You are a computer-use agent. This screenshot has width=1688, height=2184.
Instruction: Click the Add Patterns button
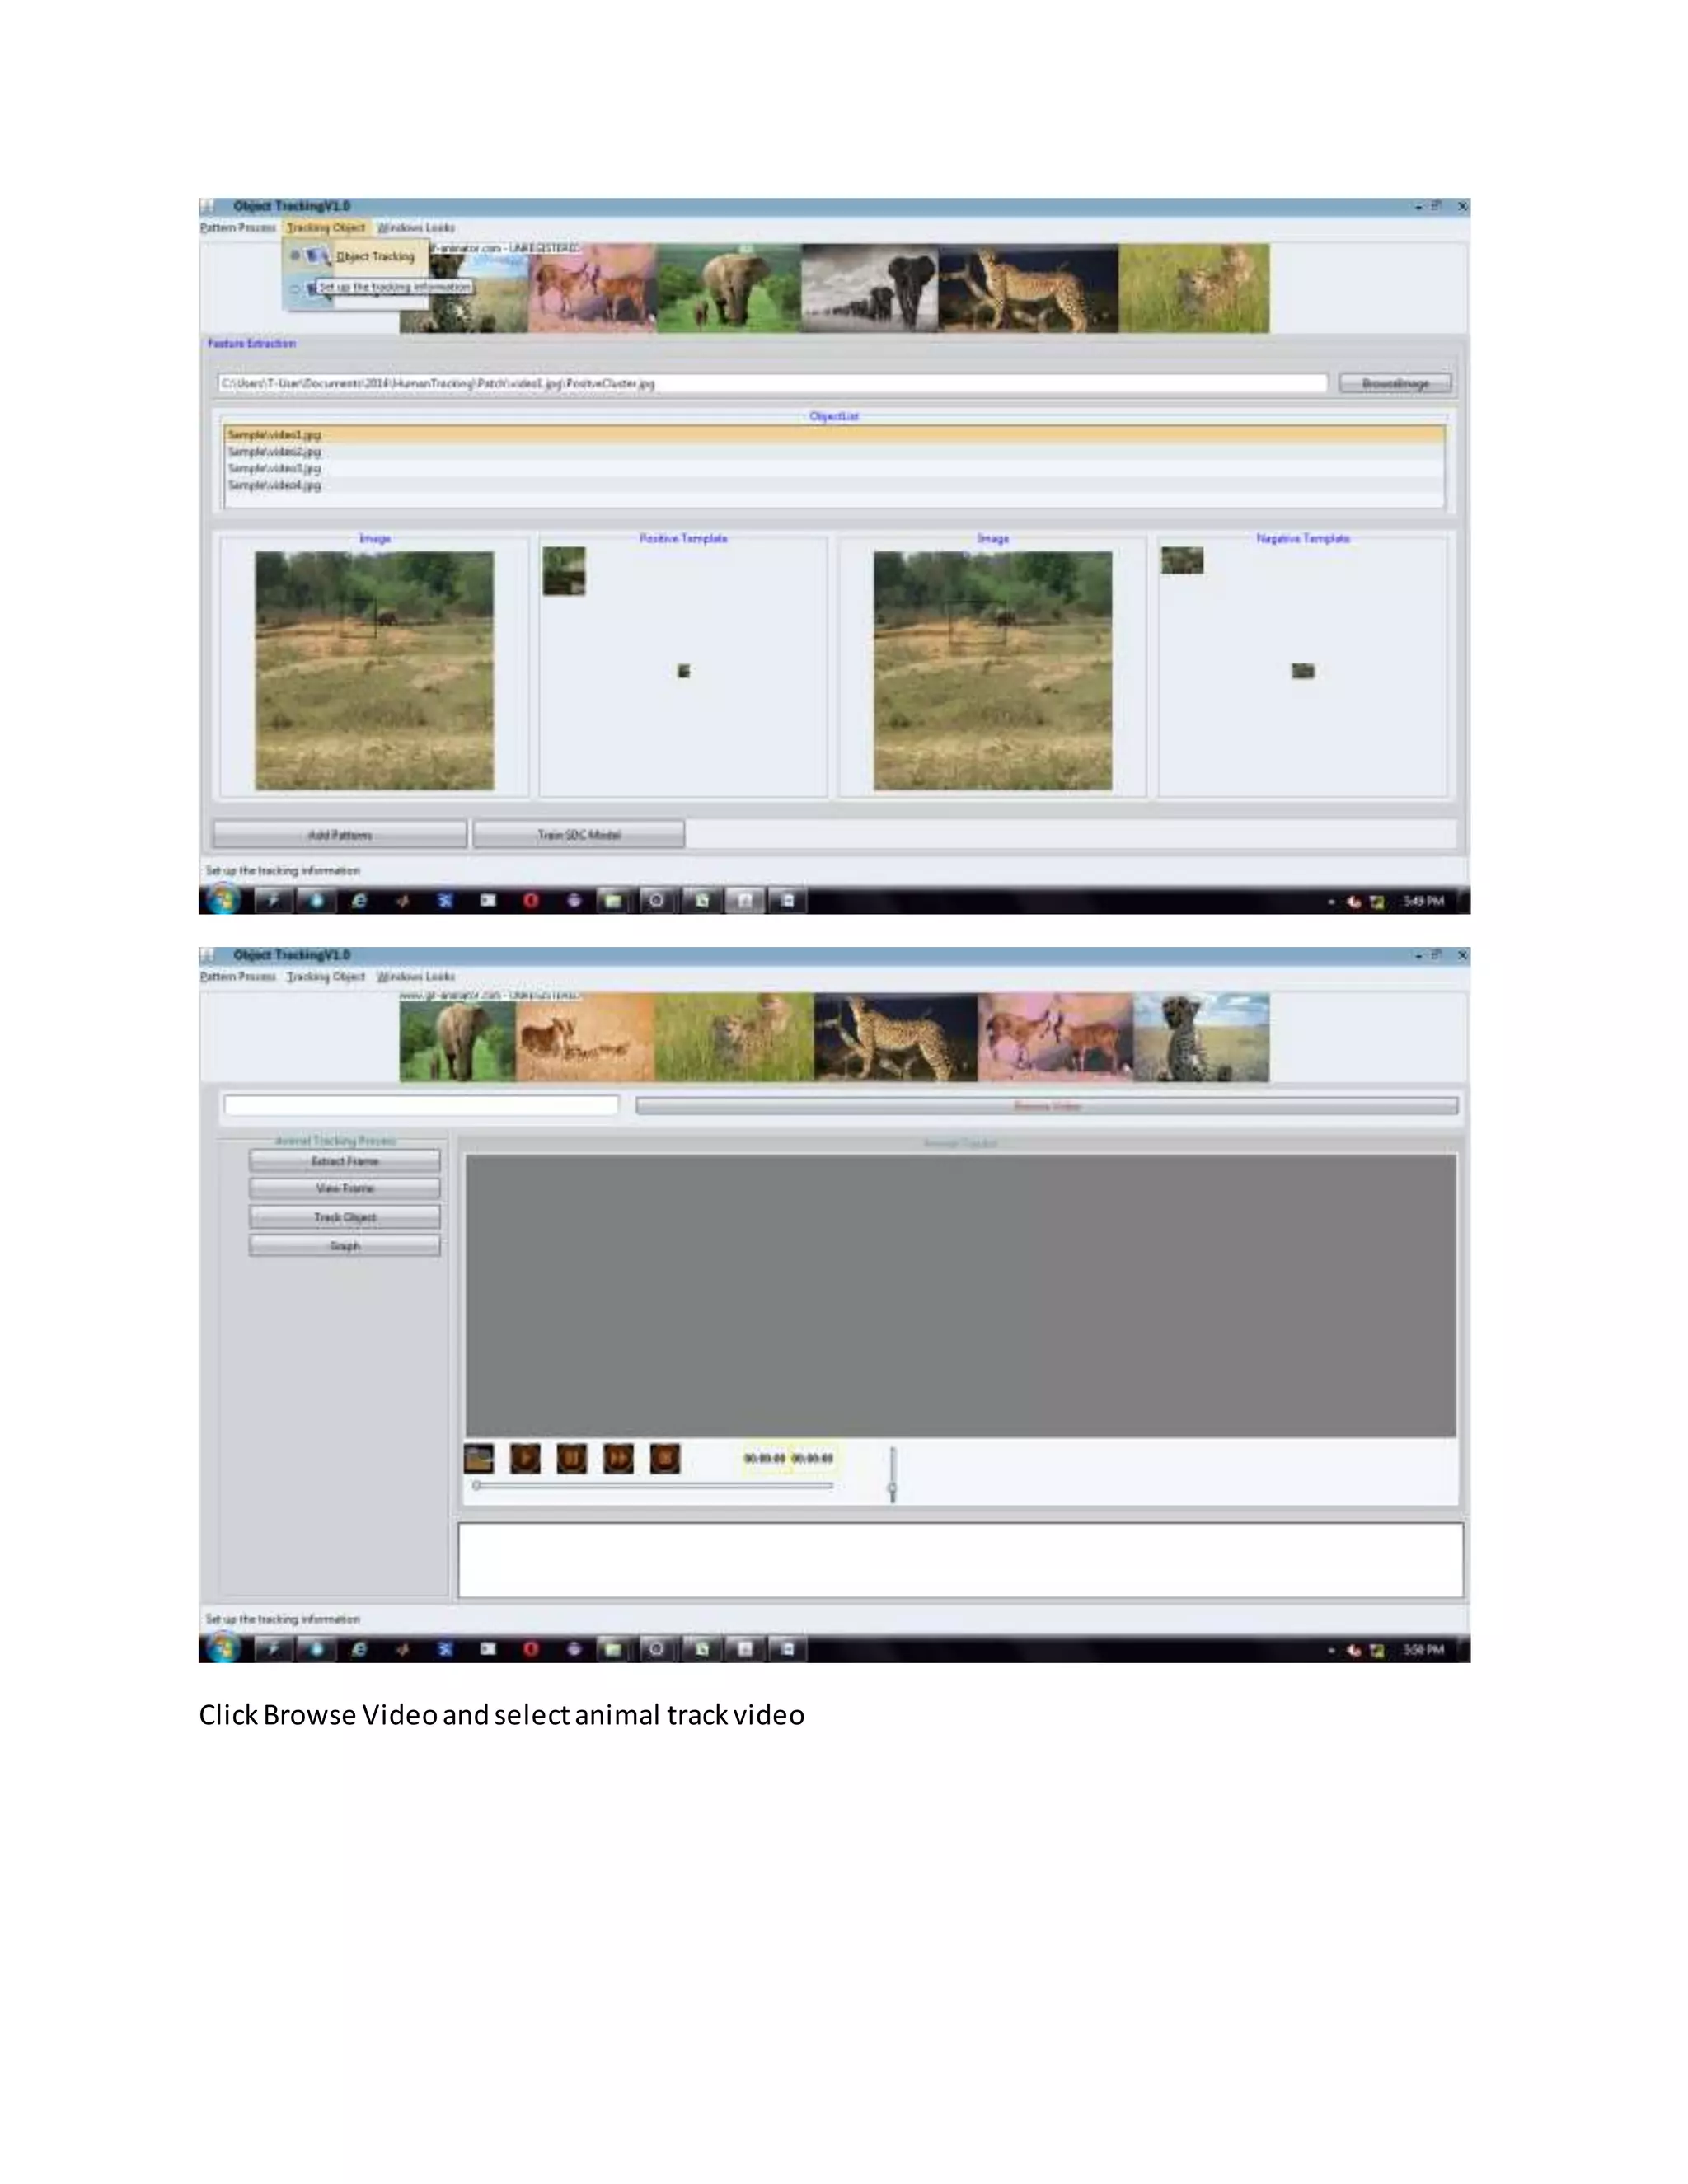click(x=340, y=835)
